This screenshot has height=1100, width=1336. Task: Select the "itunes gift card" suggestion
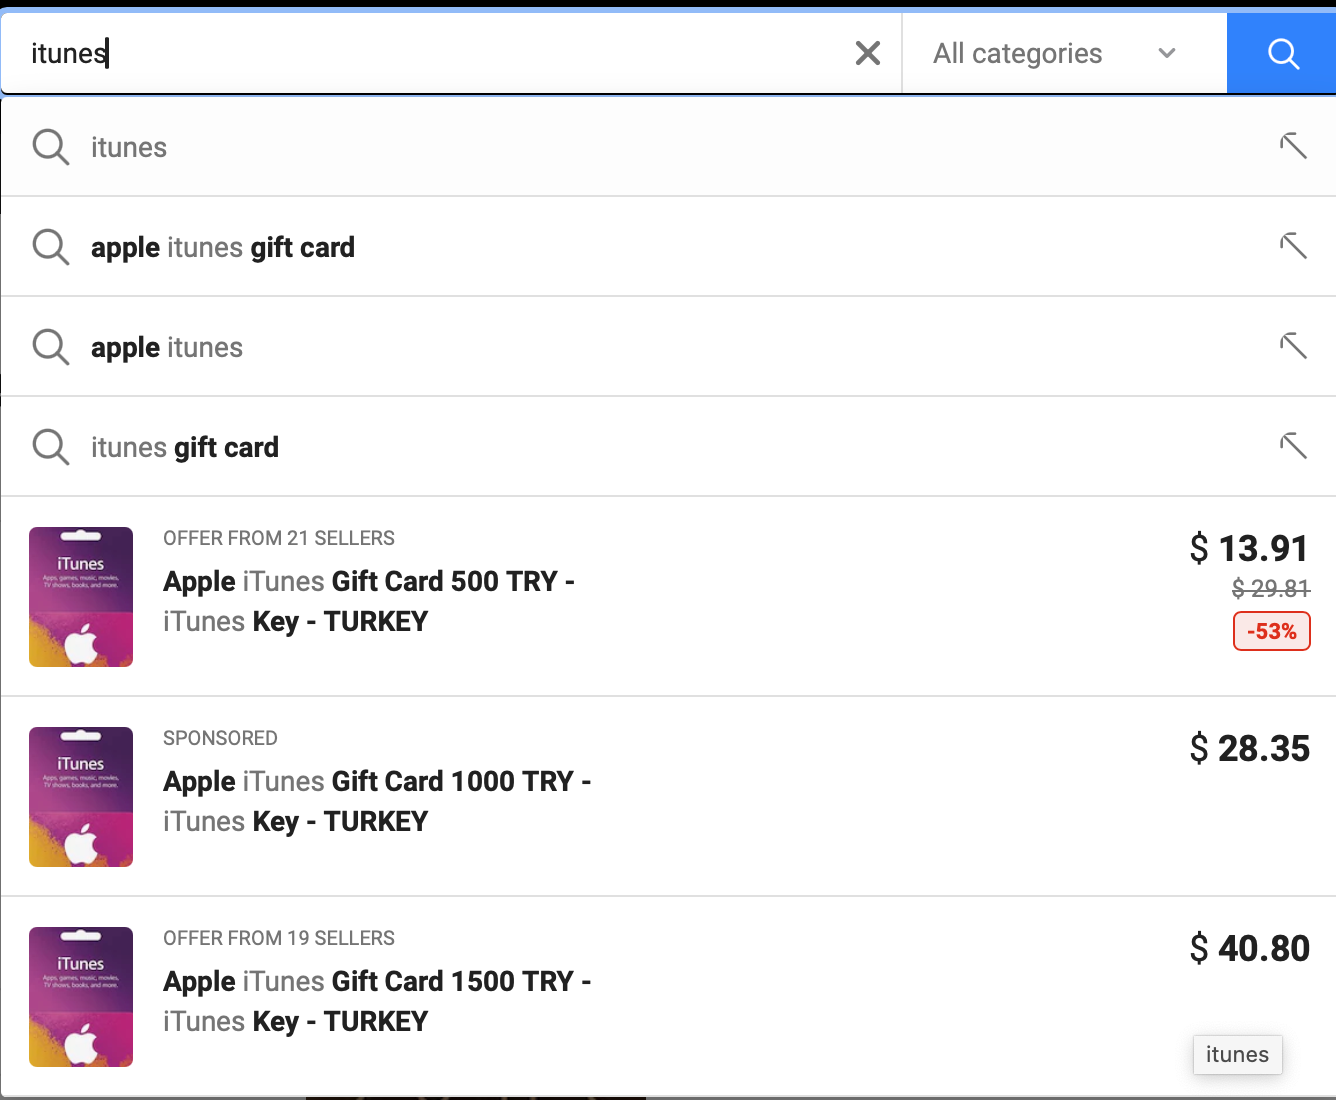[668, 447]
